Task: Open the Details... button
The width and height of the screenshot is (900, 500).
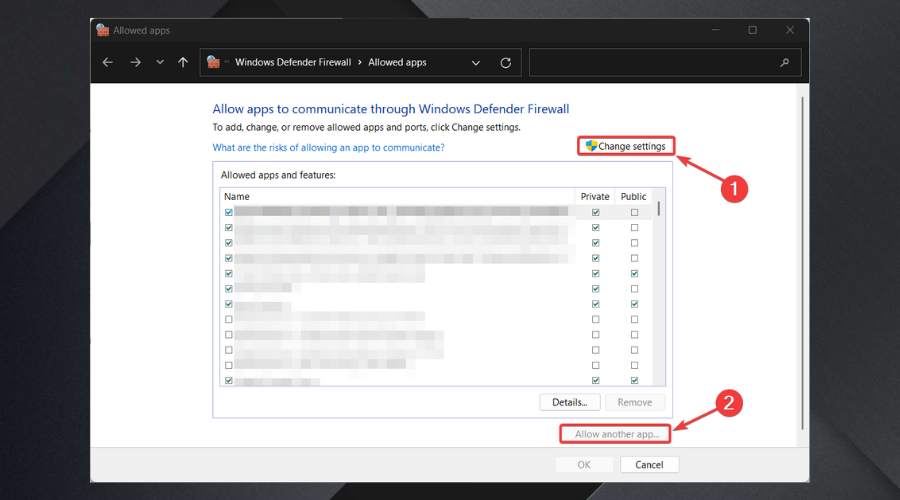Action: (x=570, y=402)
